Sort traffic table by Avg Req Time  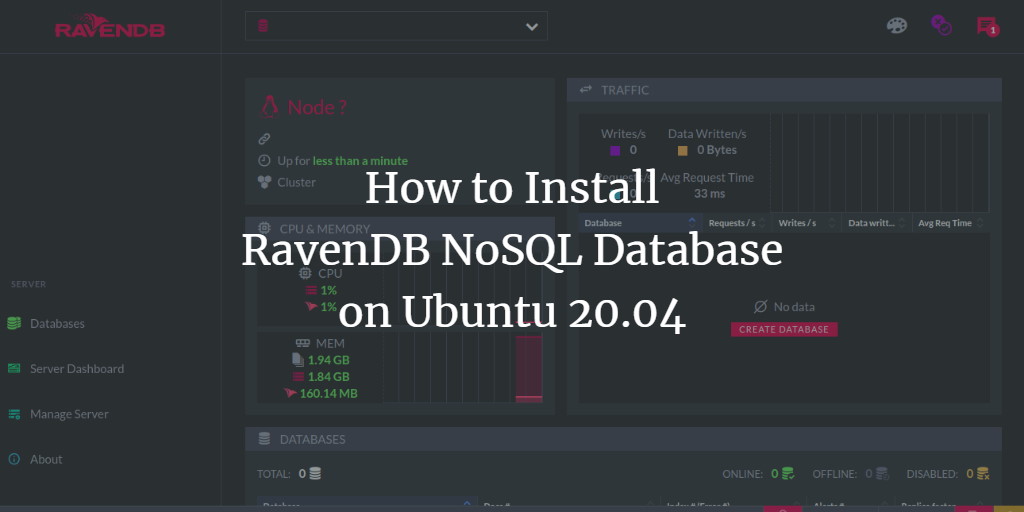(950, 223)
